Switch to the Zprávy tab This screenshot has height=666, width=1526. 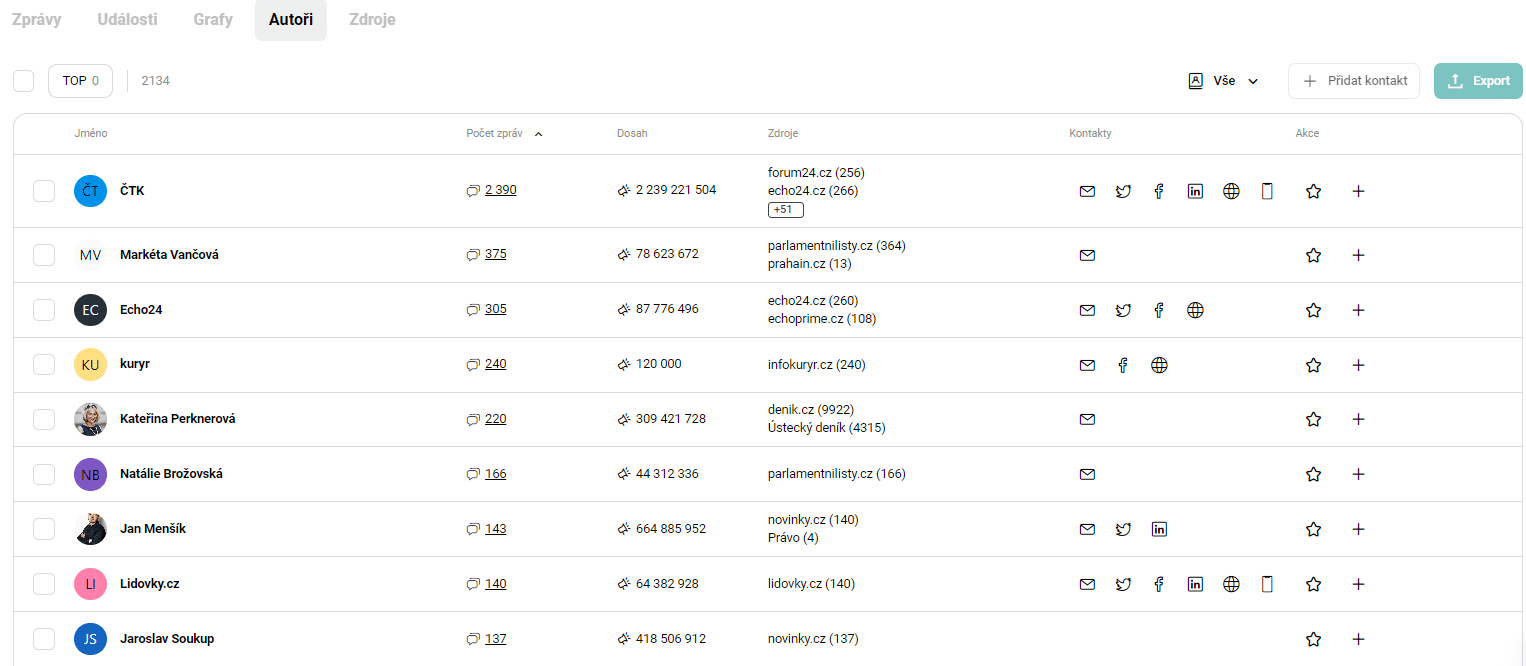point(36,19)
